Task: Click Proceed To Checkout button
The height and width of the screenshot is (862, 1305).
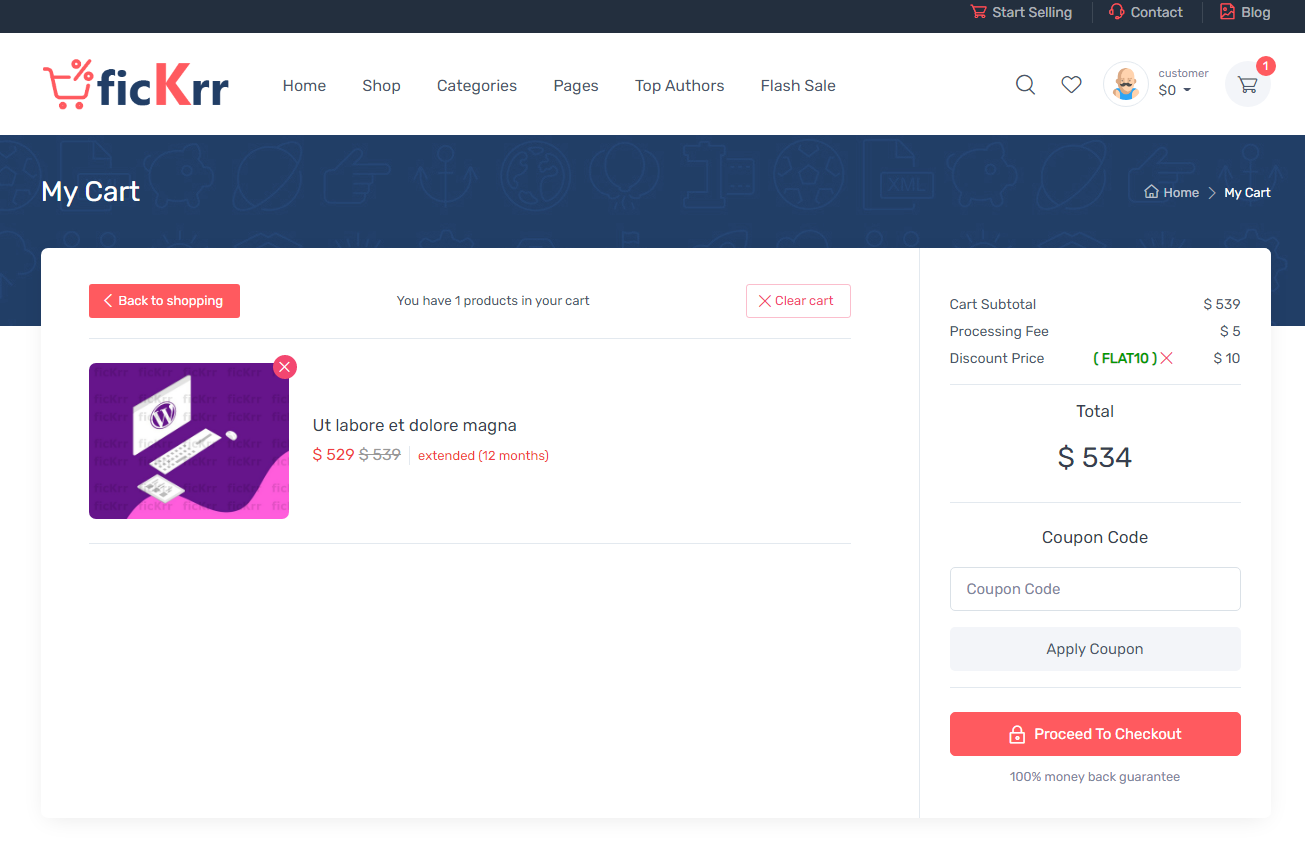Action: [1095, 734]
